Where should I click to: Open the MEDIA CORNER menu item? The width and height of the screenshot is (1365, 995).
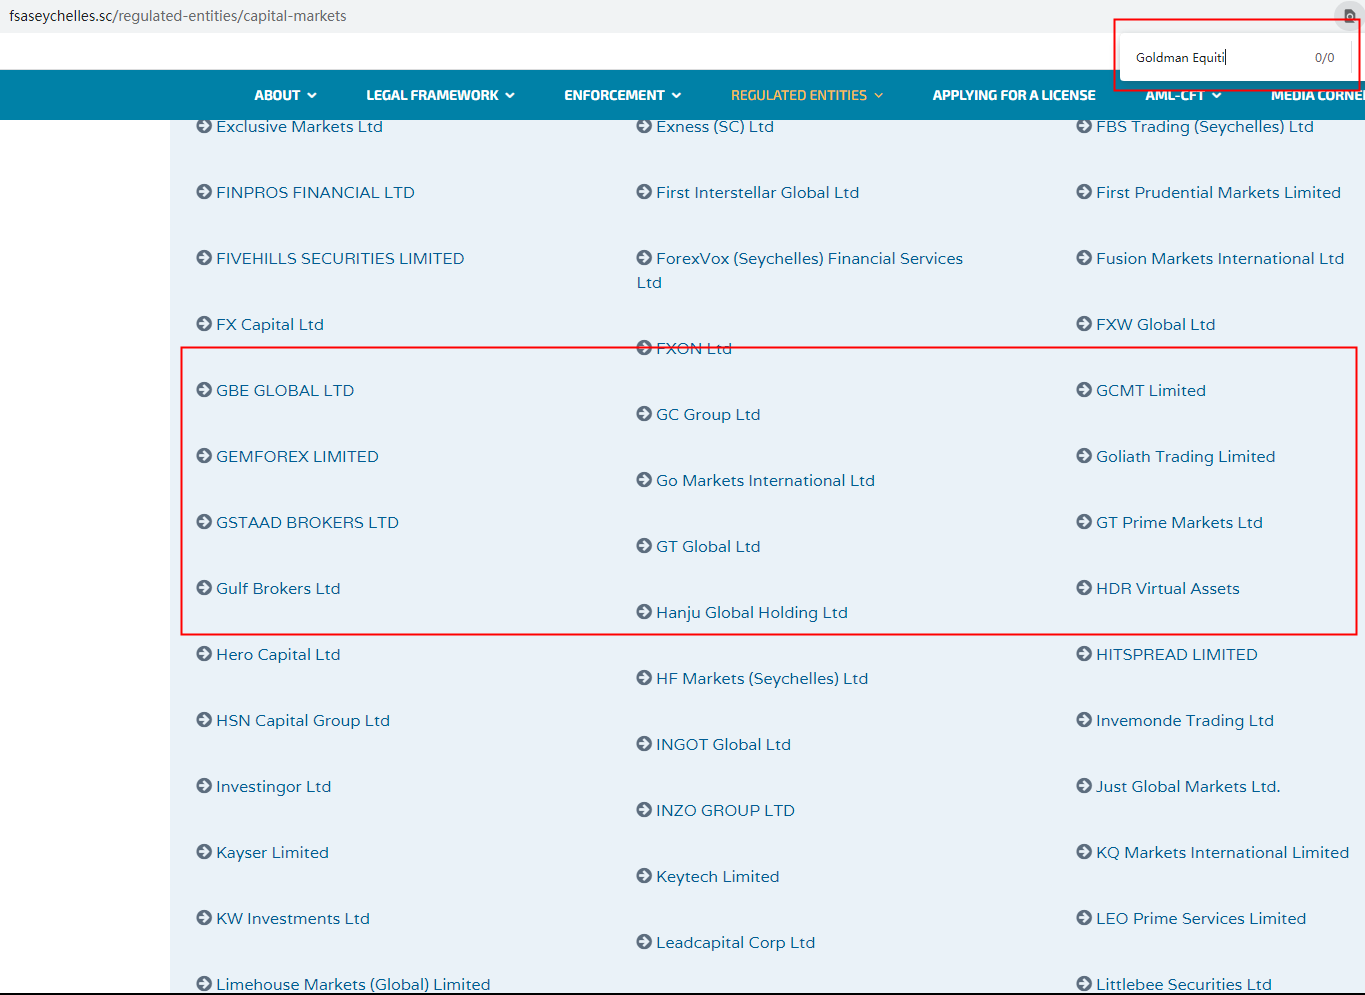pyautogui.click(x=1318, y=96)
